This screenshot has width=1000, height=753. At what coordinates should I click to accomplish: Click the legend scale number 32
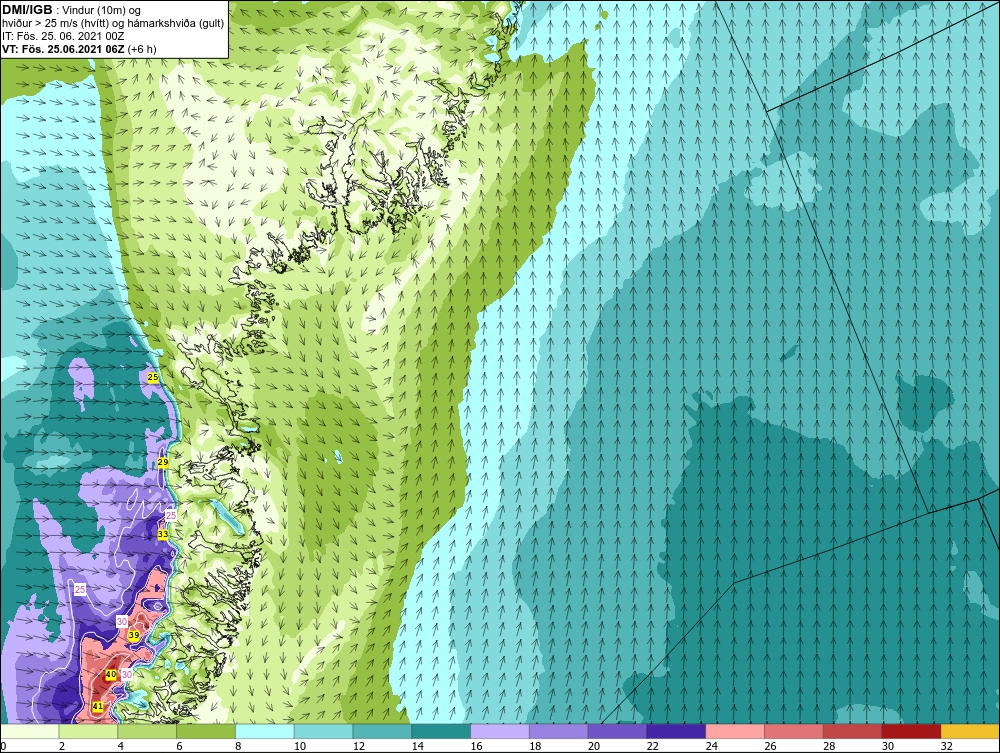pos(946,746)
